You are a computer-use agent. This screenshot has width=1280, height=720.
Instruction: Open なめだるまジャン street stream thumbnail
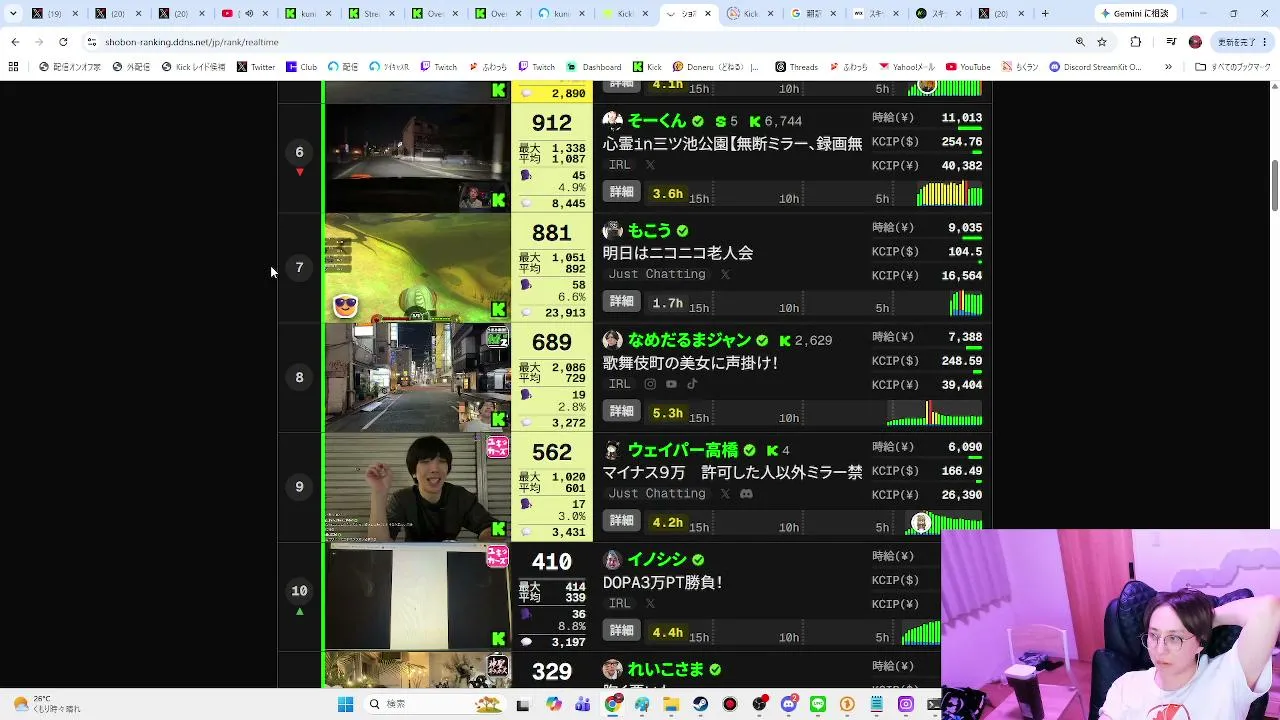pyautogui.click(x=417, y=377)
